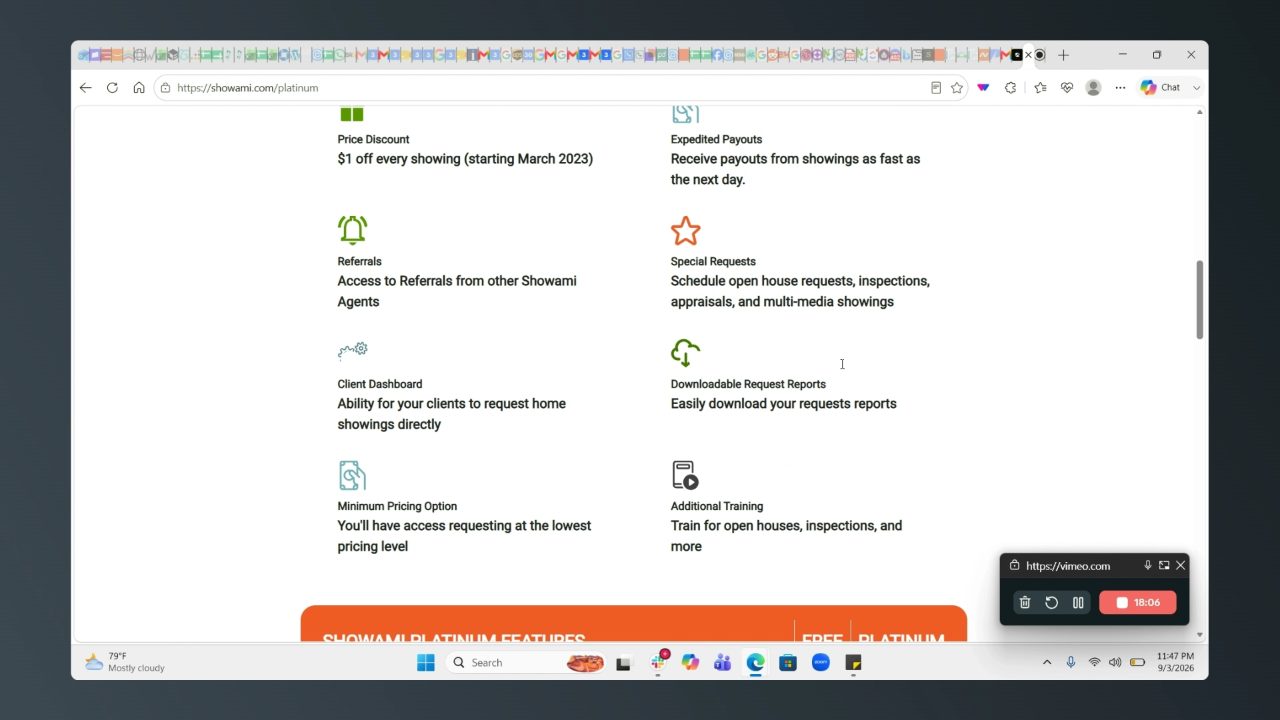The height and width of the screenshot is (720, 1280).
Task: Click the Referrals bell icon
Action: click(352, 230)
